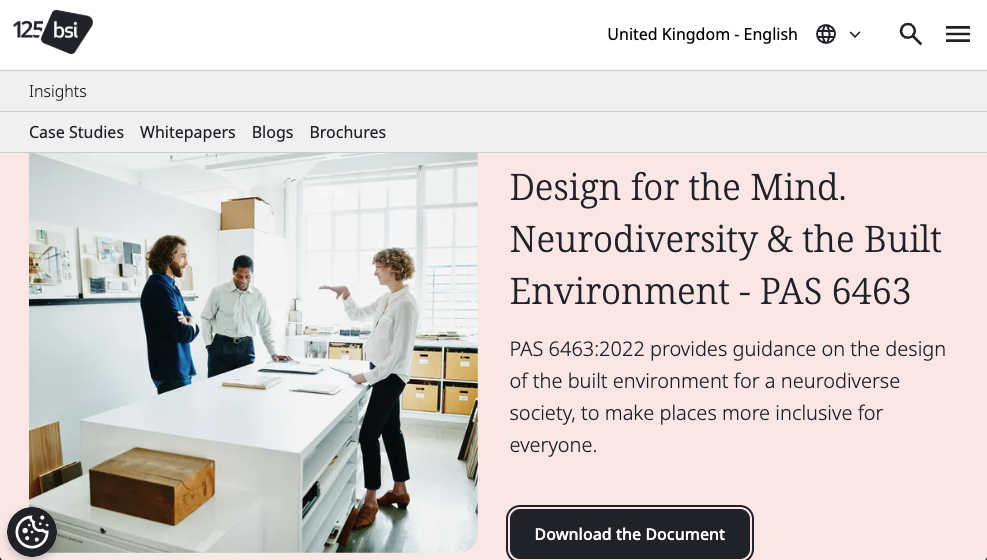Click Download the Document button
The width and height of the screenshot is (987, 560).
(629, 534)
